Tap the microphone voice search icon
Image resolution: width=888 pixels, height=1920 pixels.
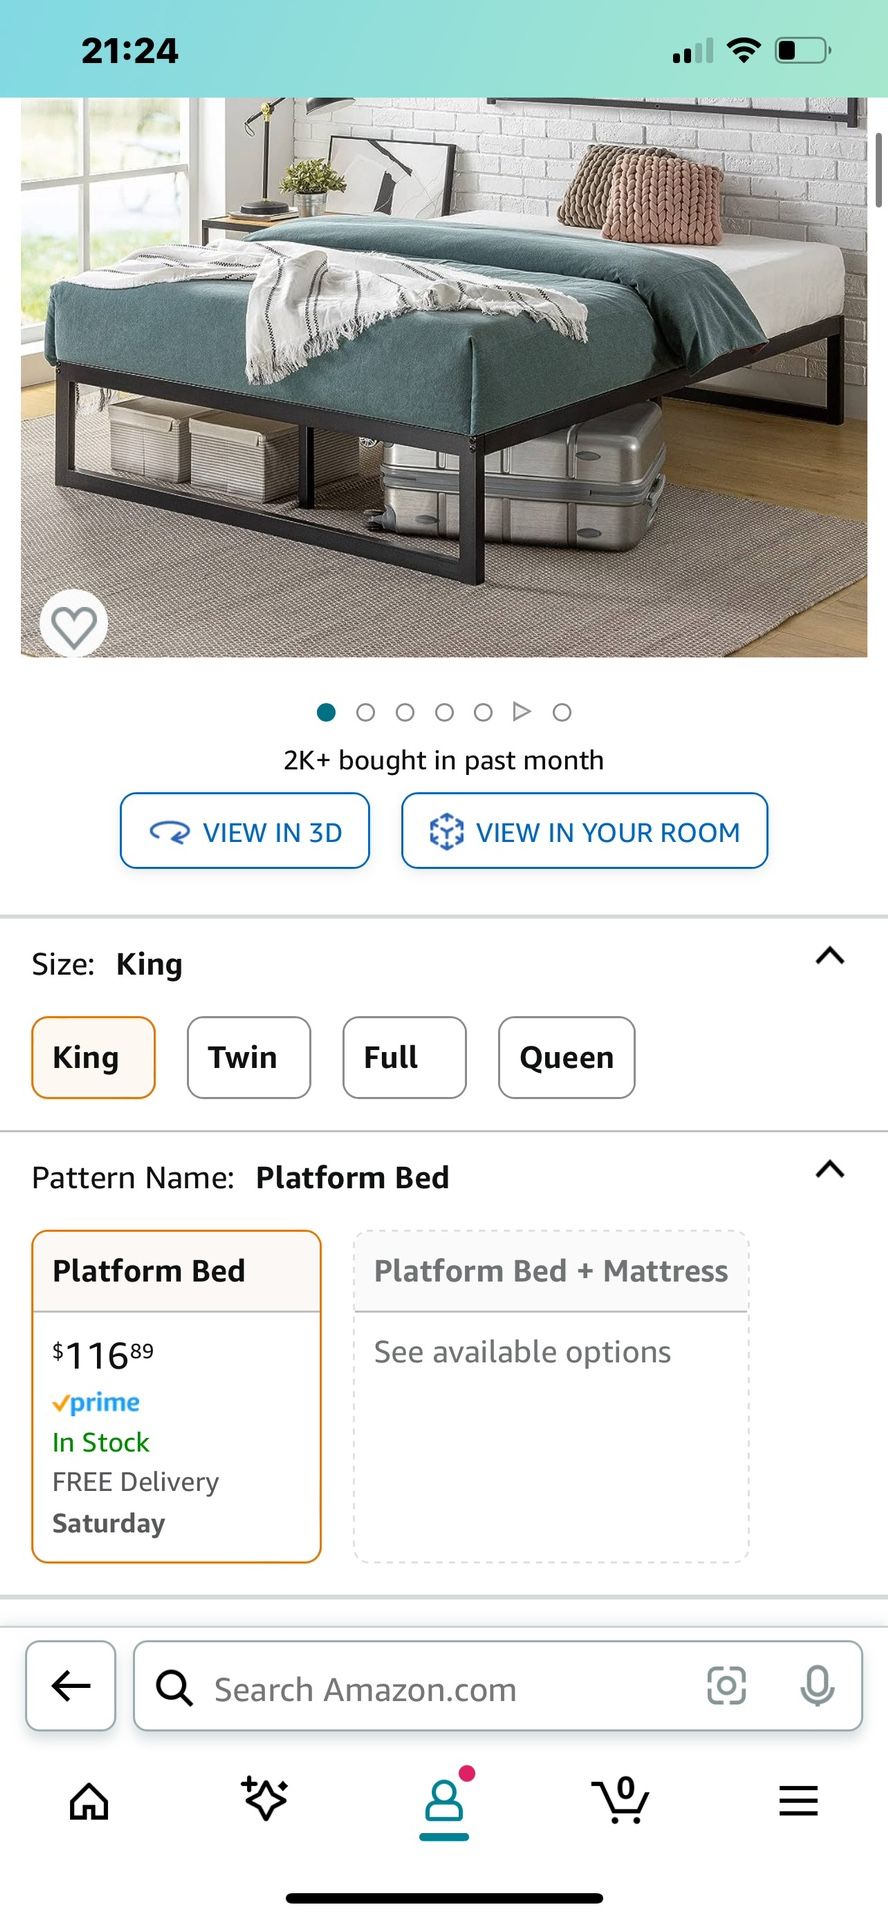(x=817, y=1686)
